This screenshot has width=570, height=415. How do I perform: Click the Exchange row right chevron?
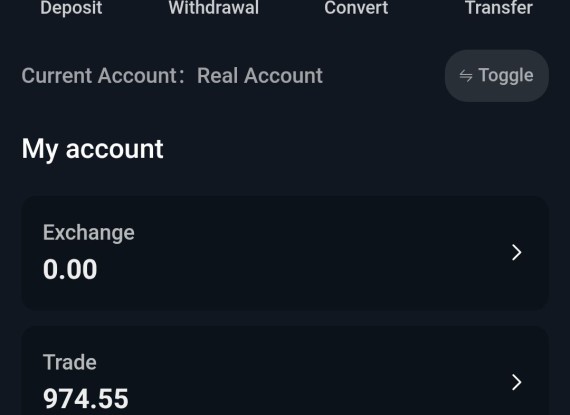pyautogui.click(x=517, y=253)
